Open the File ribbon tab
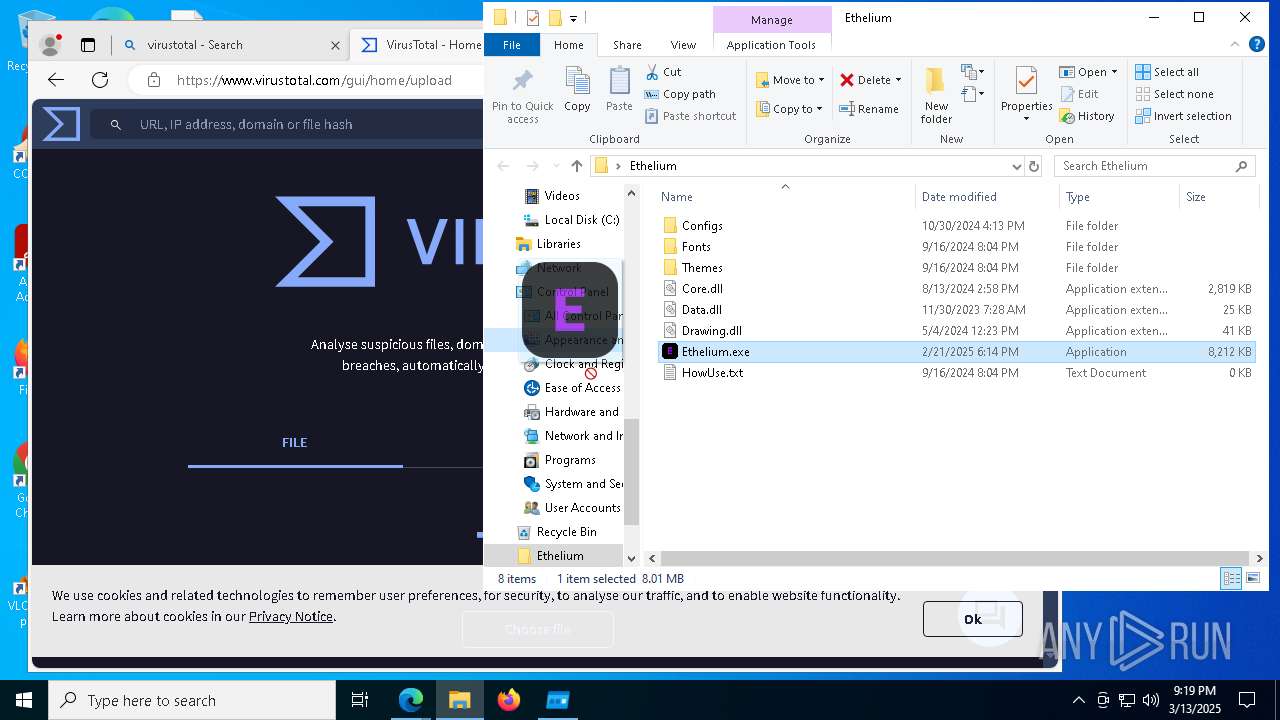 (512, 45)
